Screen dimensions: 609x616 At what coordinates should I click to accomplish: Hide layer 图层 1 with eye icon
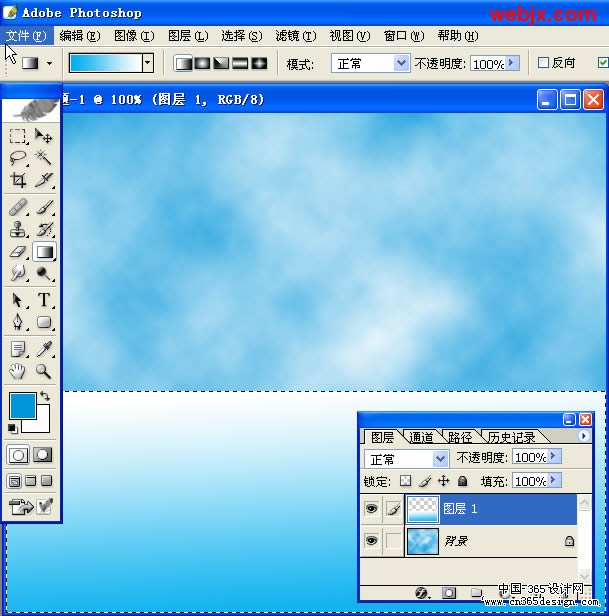click(371, 509)
